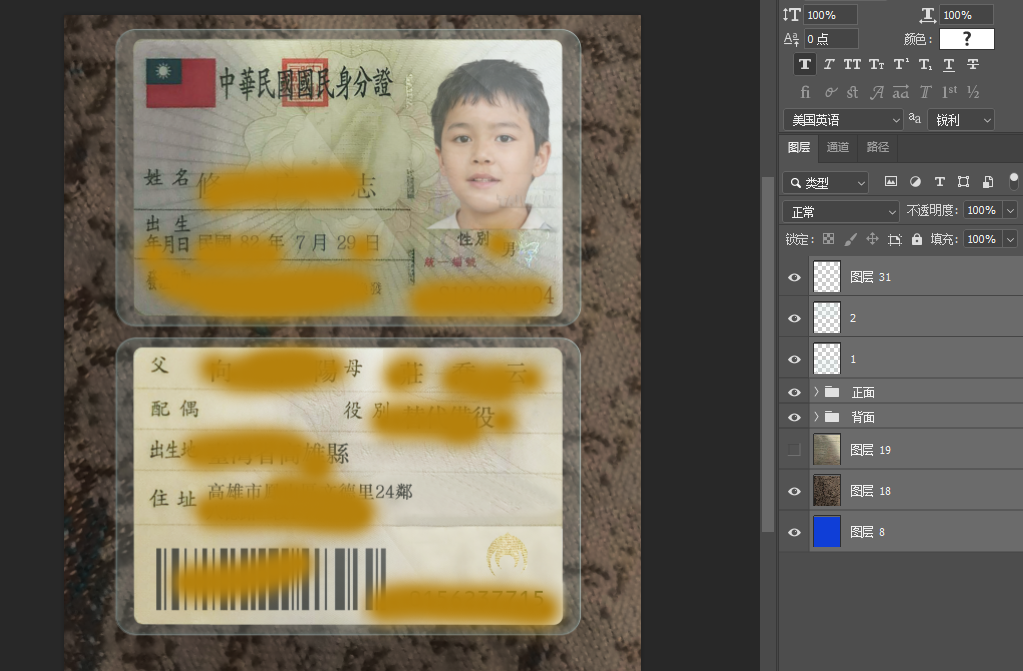This screenshot has width=1023, height=671.
Task: Open the 锐利 anti-aliasing dropdown
Action: click(961, 119)
